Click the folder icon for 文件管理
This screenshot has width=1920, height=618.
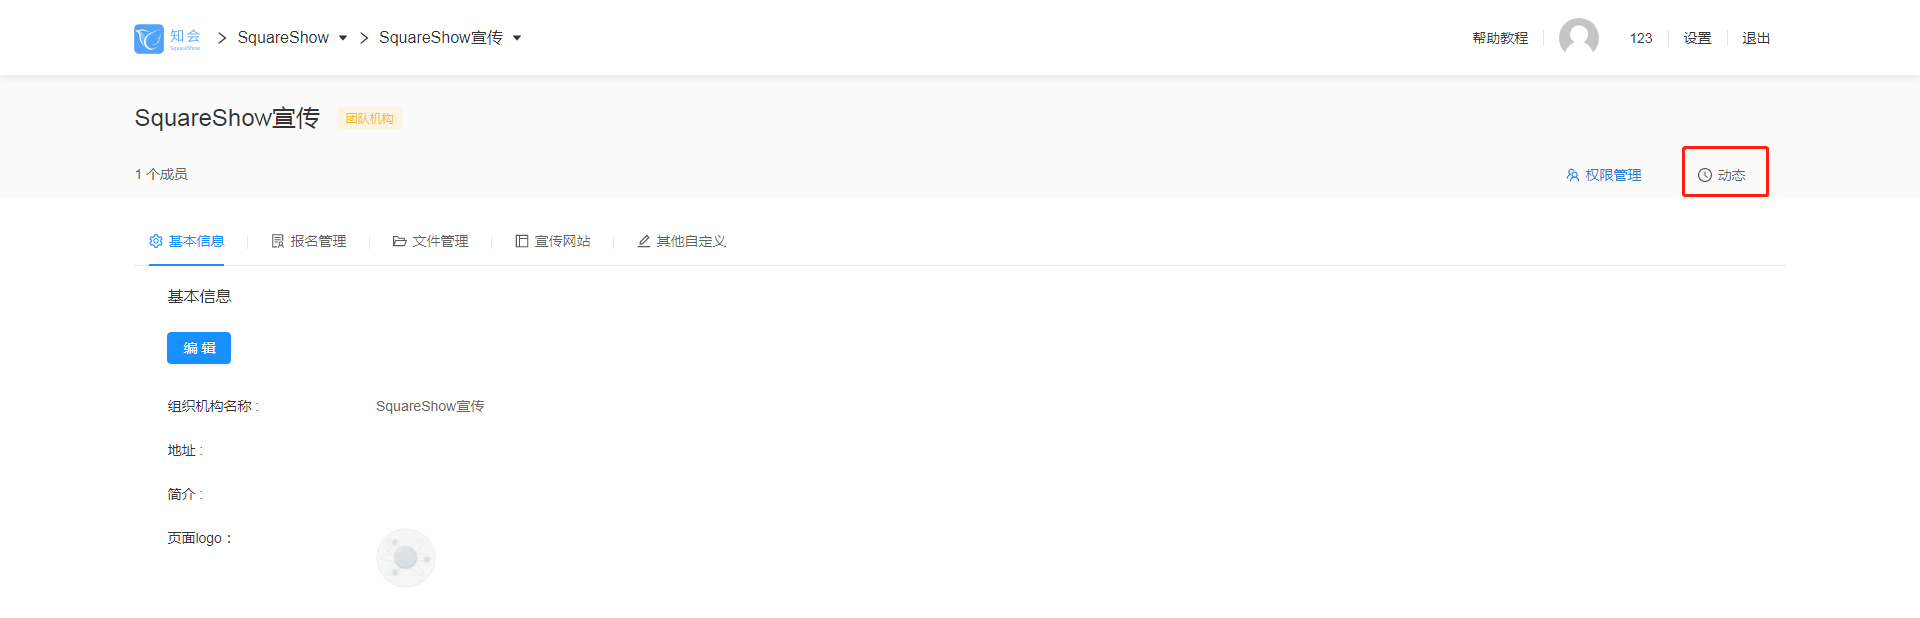coord(400,241)
